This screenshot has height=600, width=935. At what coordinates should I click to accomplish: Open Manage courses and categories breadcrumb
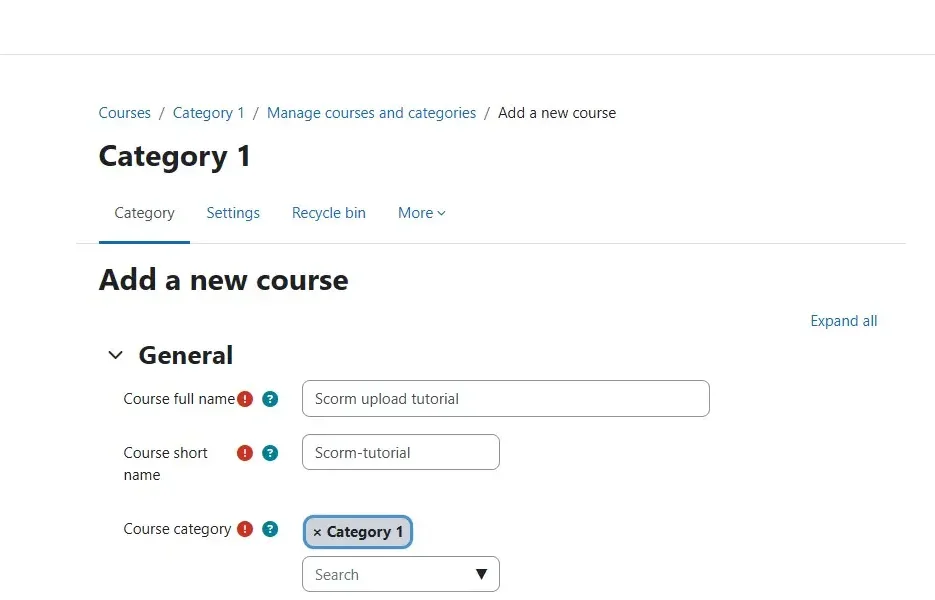pyautogui.click(x=371, y=113)
